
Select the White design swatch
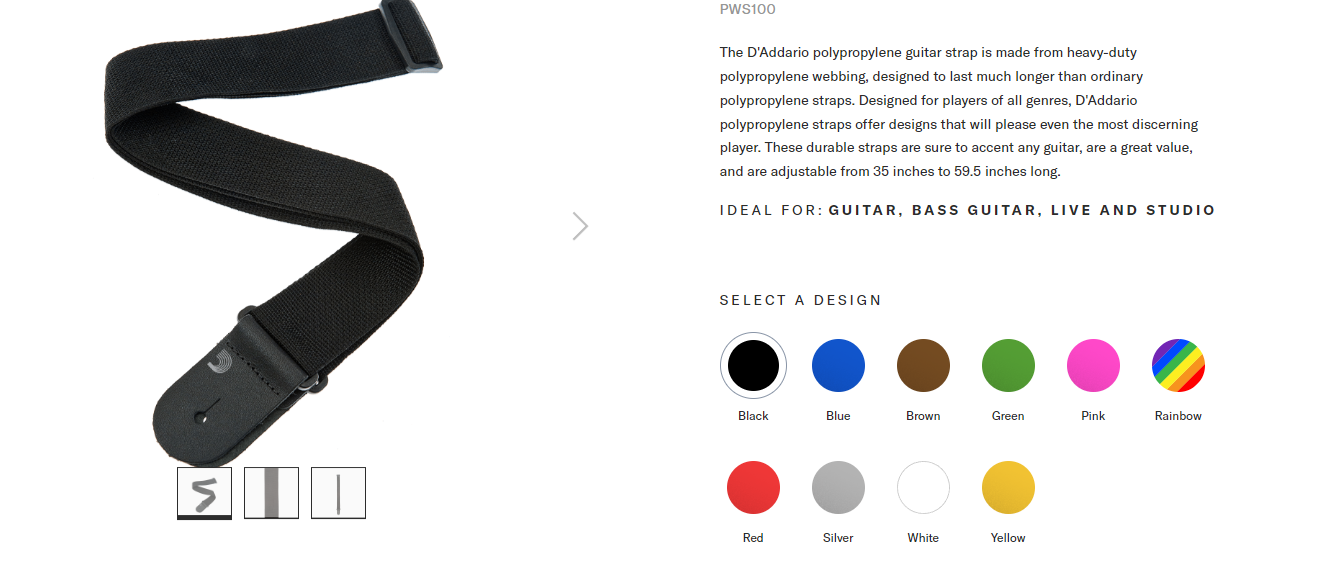click(x=923, y=487)
